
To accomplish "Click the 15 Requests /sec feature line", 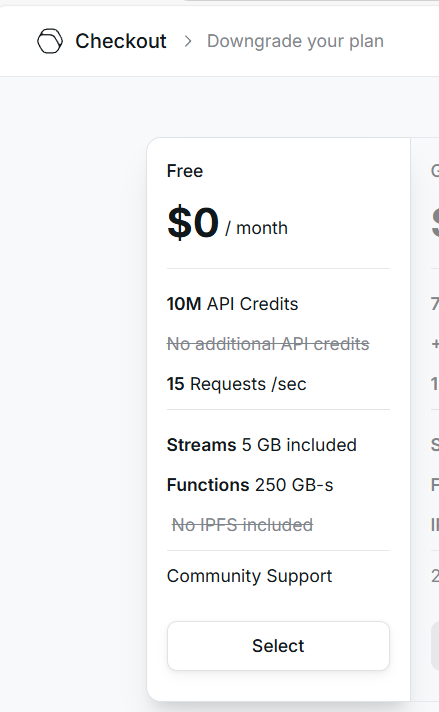I will tap(237, 384).
